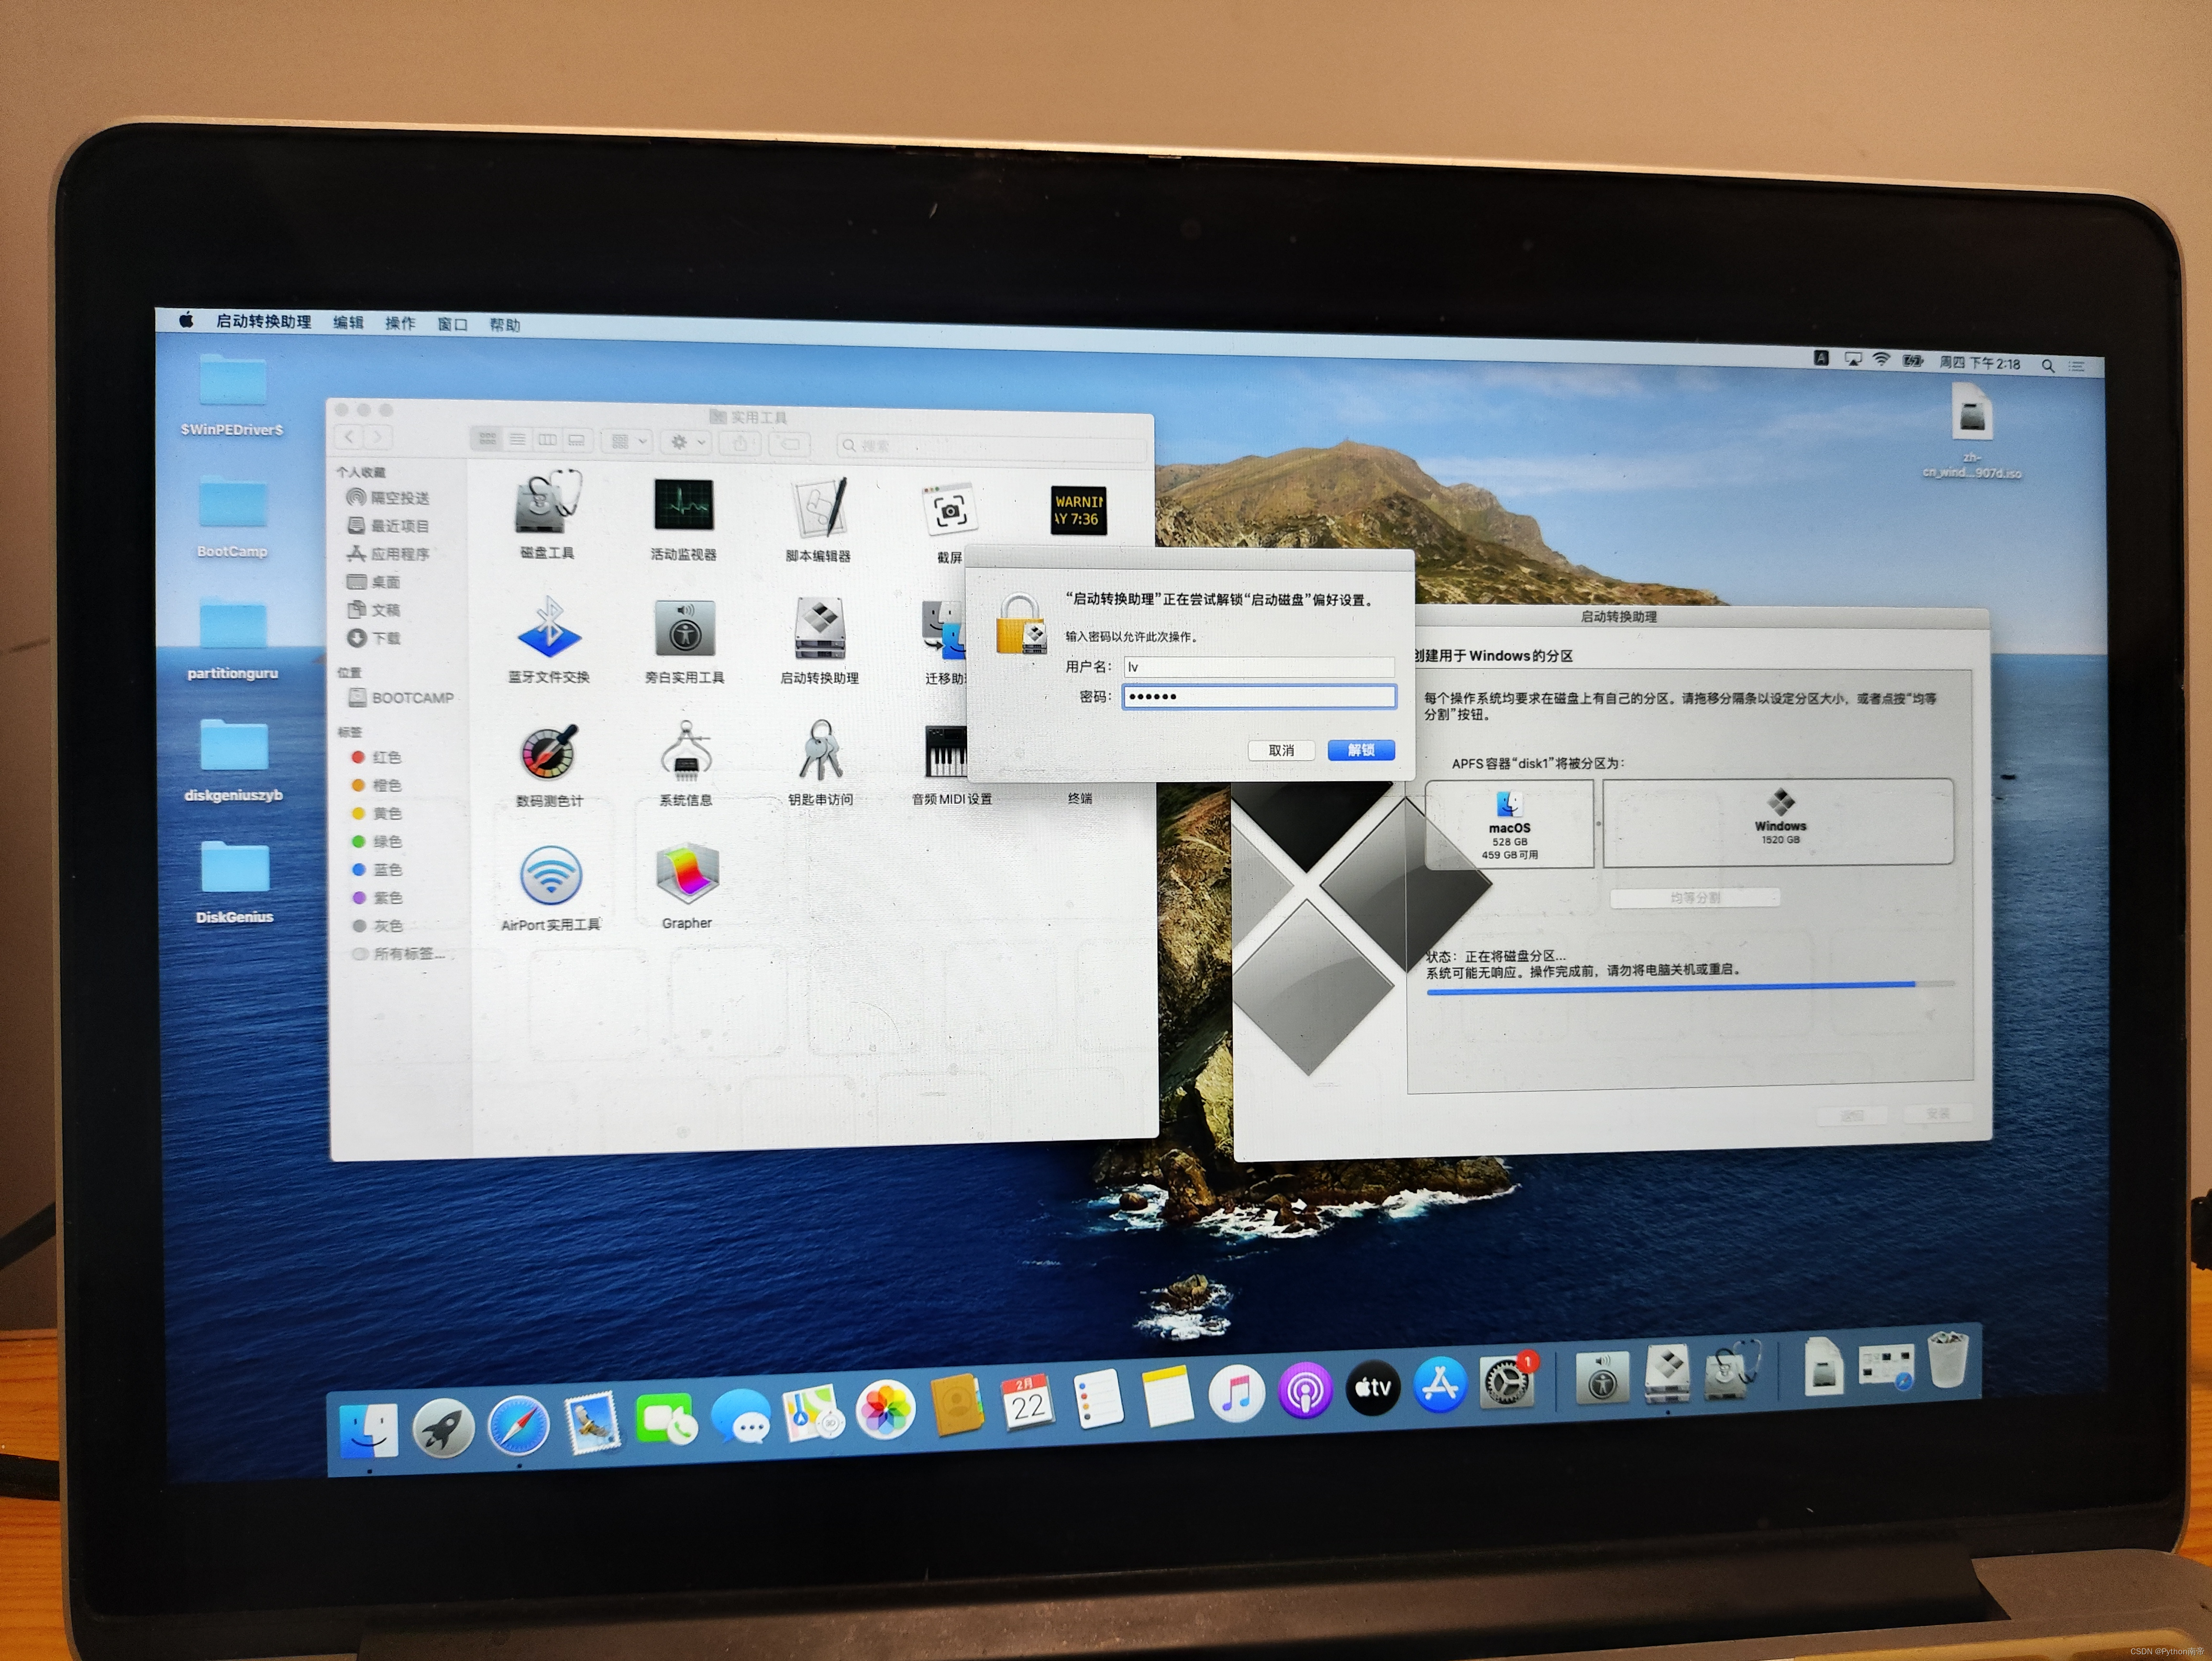This screenshot has width=2212, height=1661.
Task: Click Safari icon in the Dock
Action: point(518,1426)
